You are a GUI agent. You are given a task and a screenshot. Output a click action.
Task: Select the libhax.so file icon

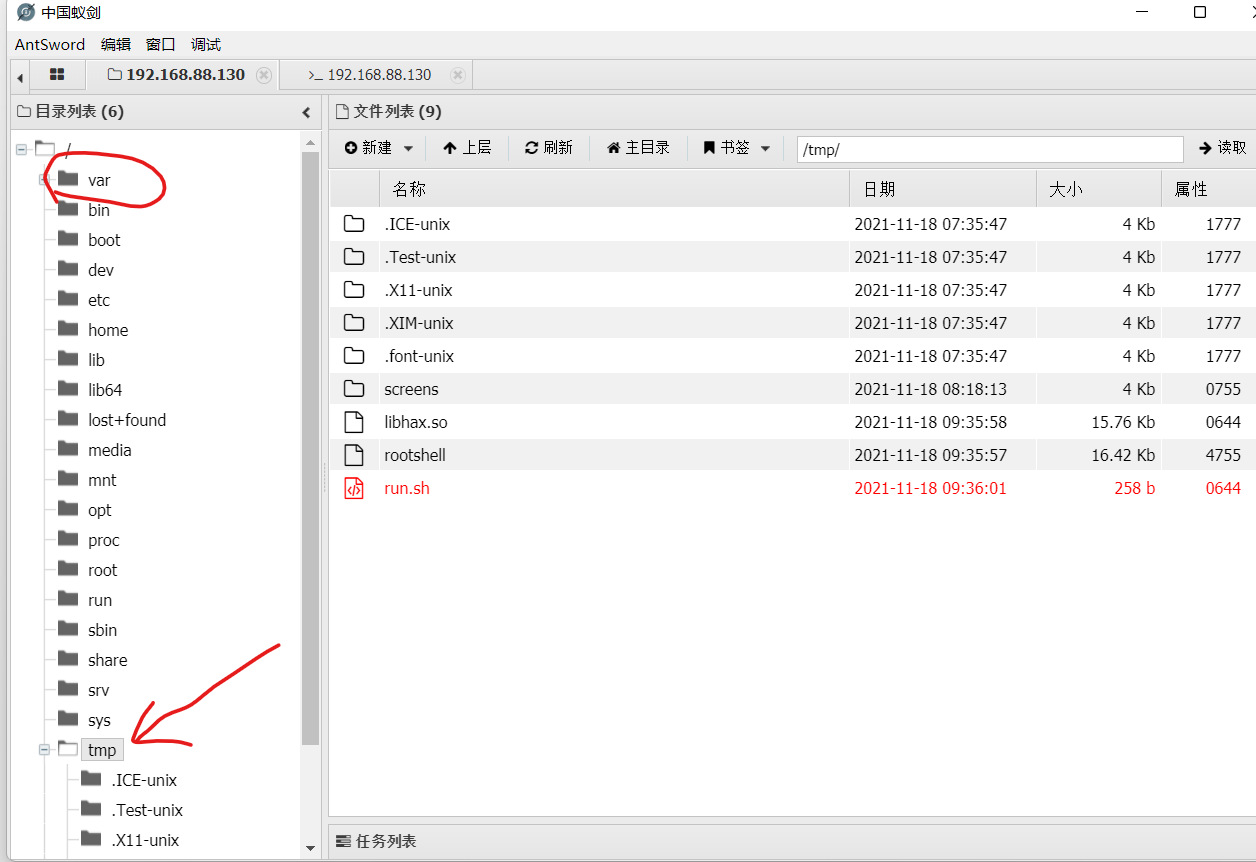pos(354,422)
